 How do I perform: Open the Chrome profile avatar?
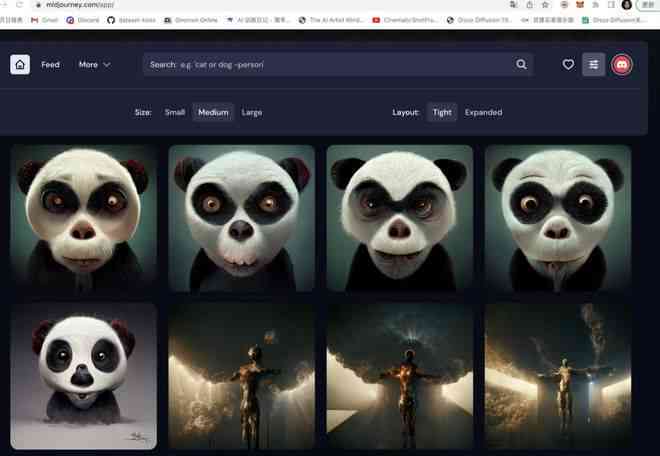point(627,5)
